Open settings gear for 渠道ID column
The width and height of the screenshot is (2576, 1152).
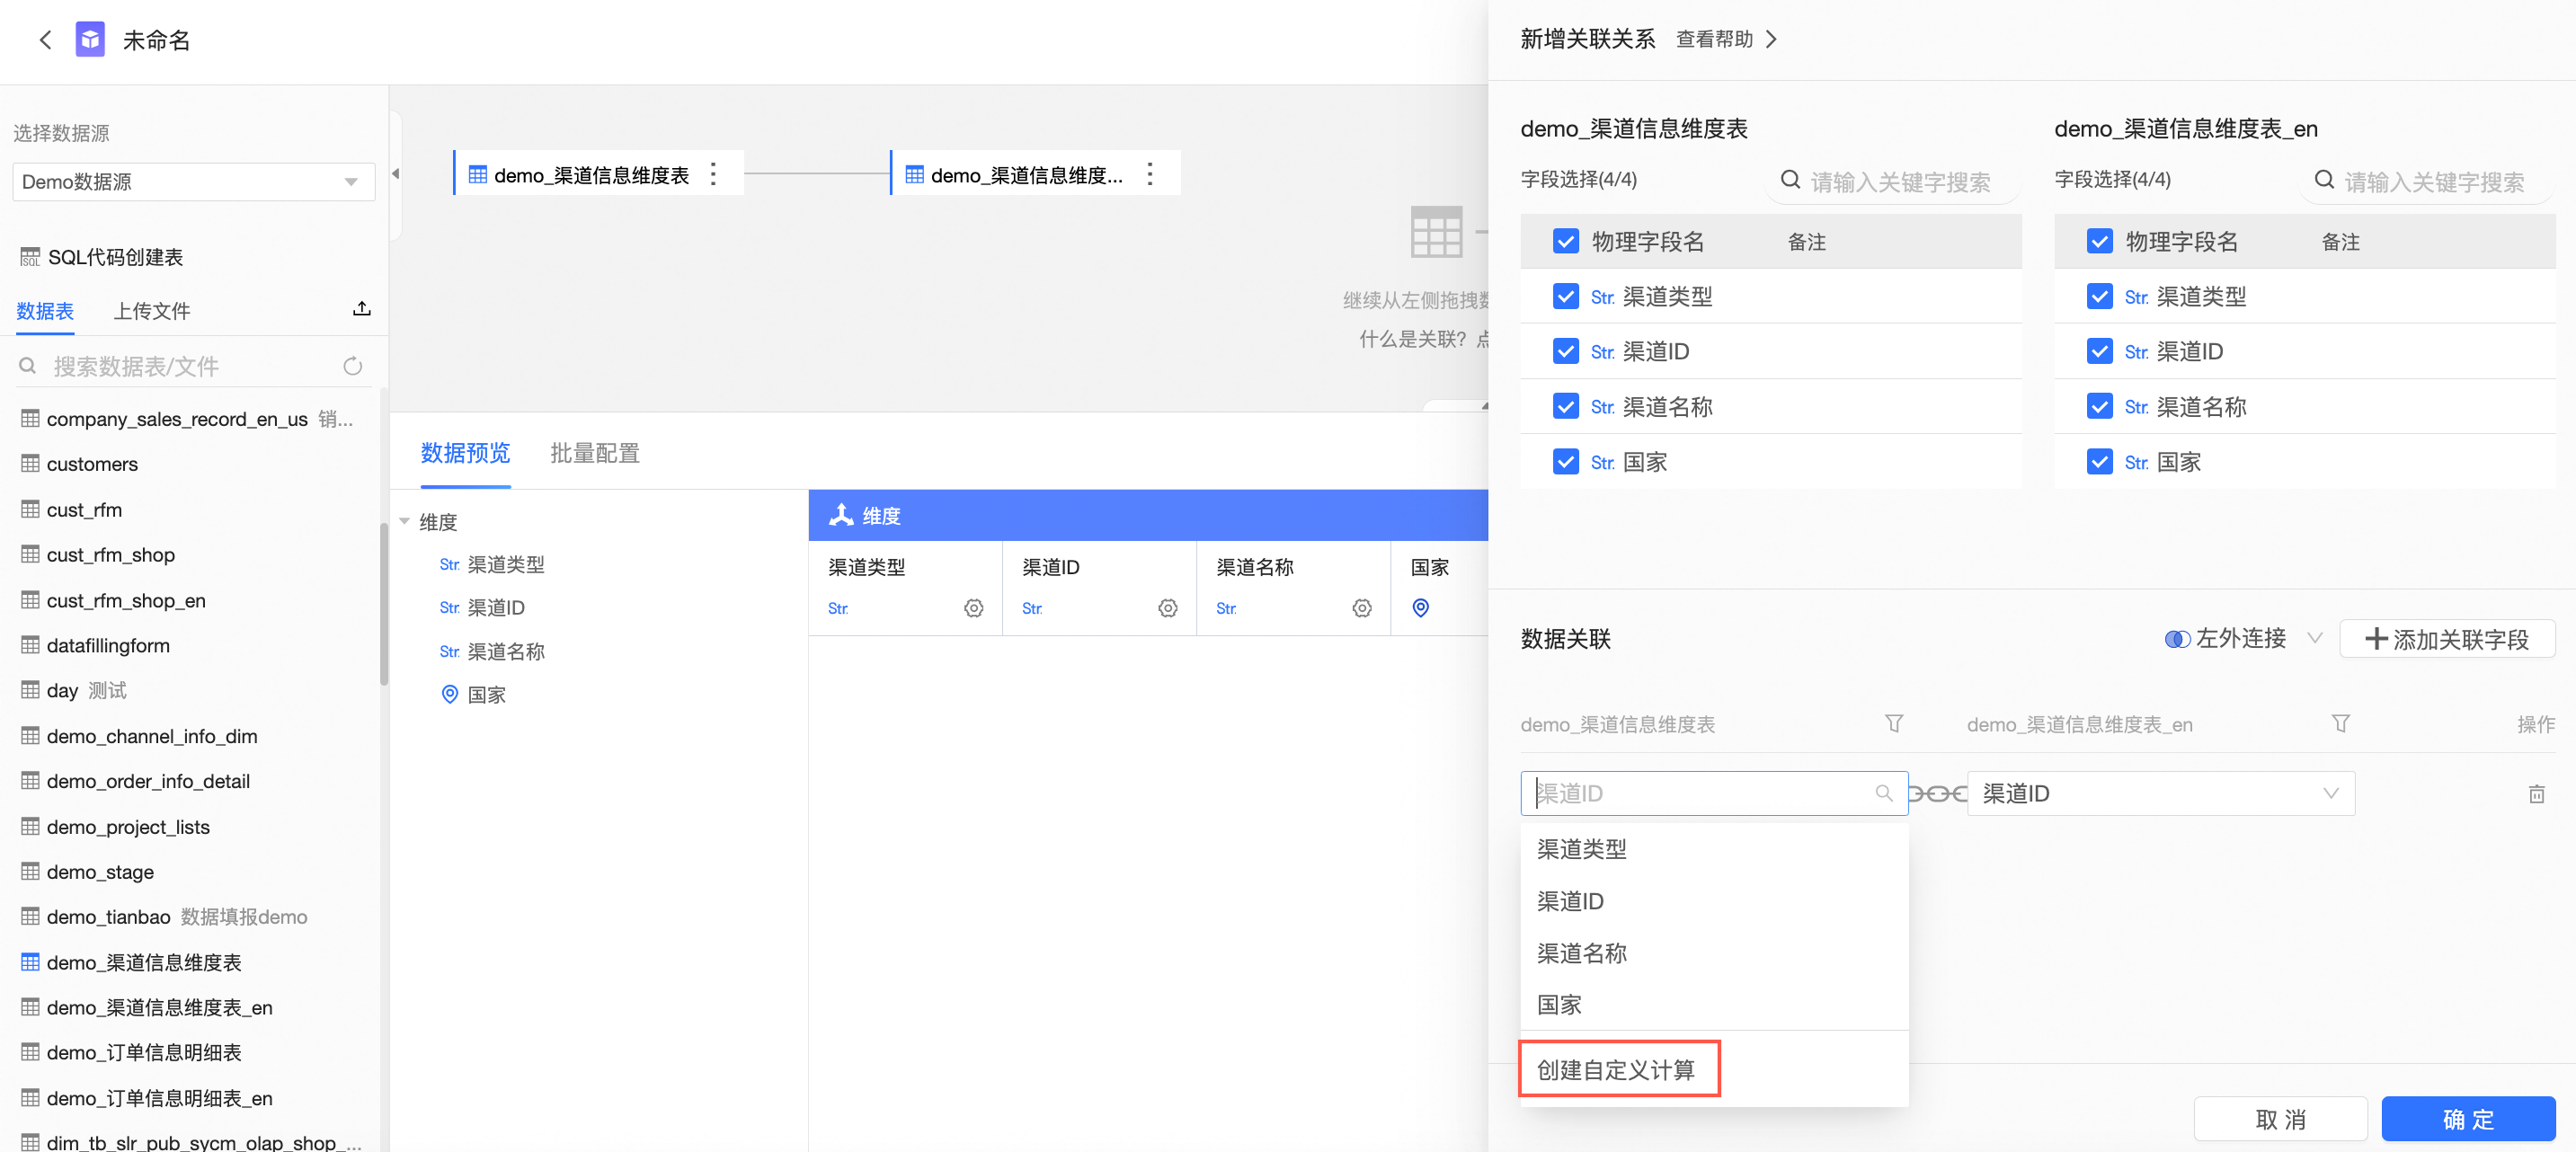pyautogui.click(x=1167, y=609)
